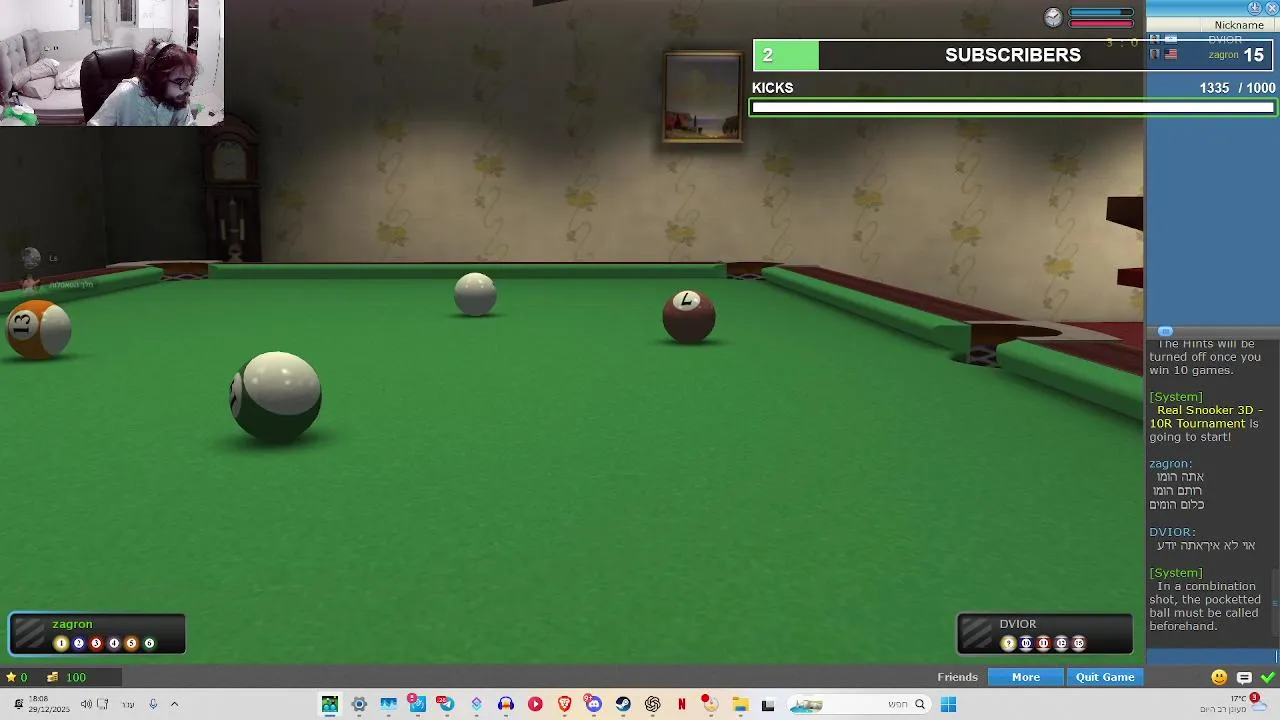
Task: Click the white cue ball on the table
Action: point(475,294)
